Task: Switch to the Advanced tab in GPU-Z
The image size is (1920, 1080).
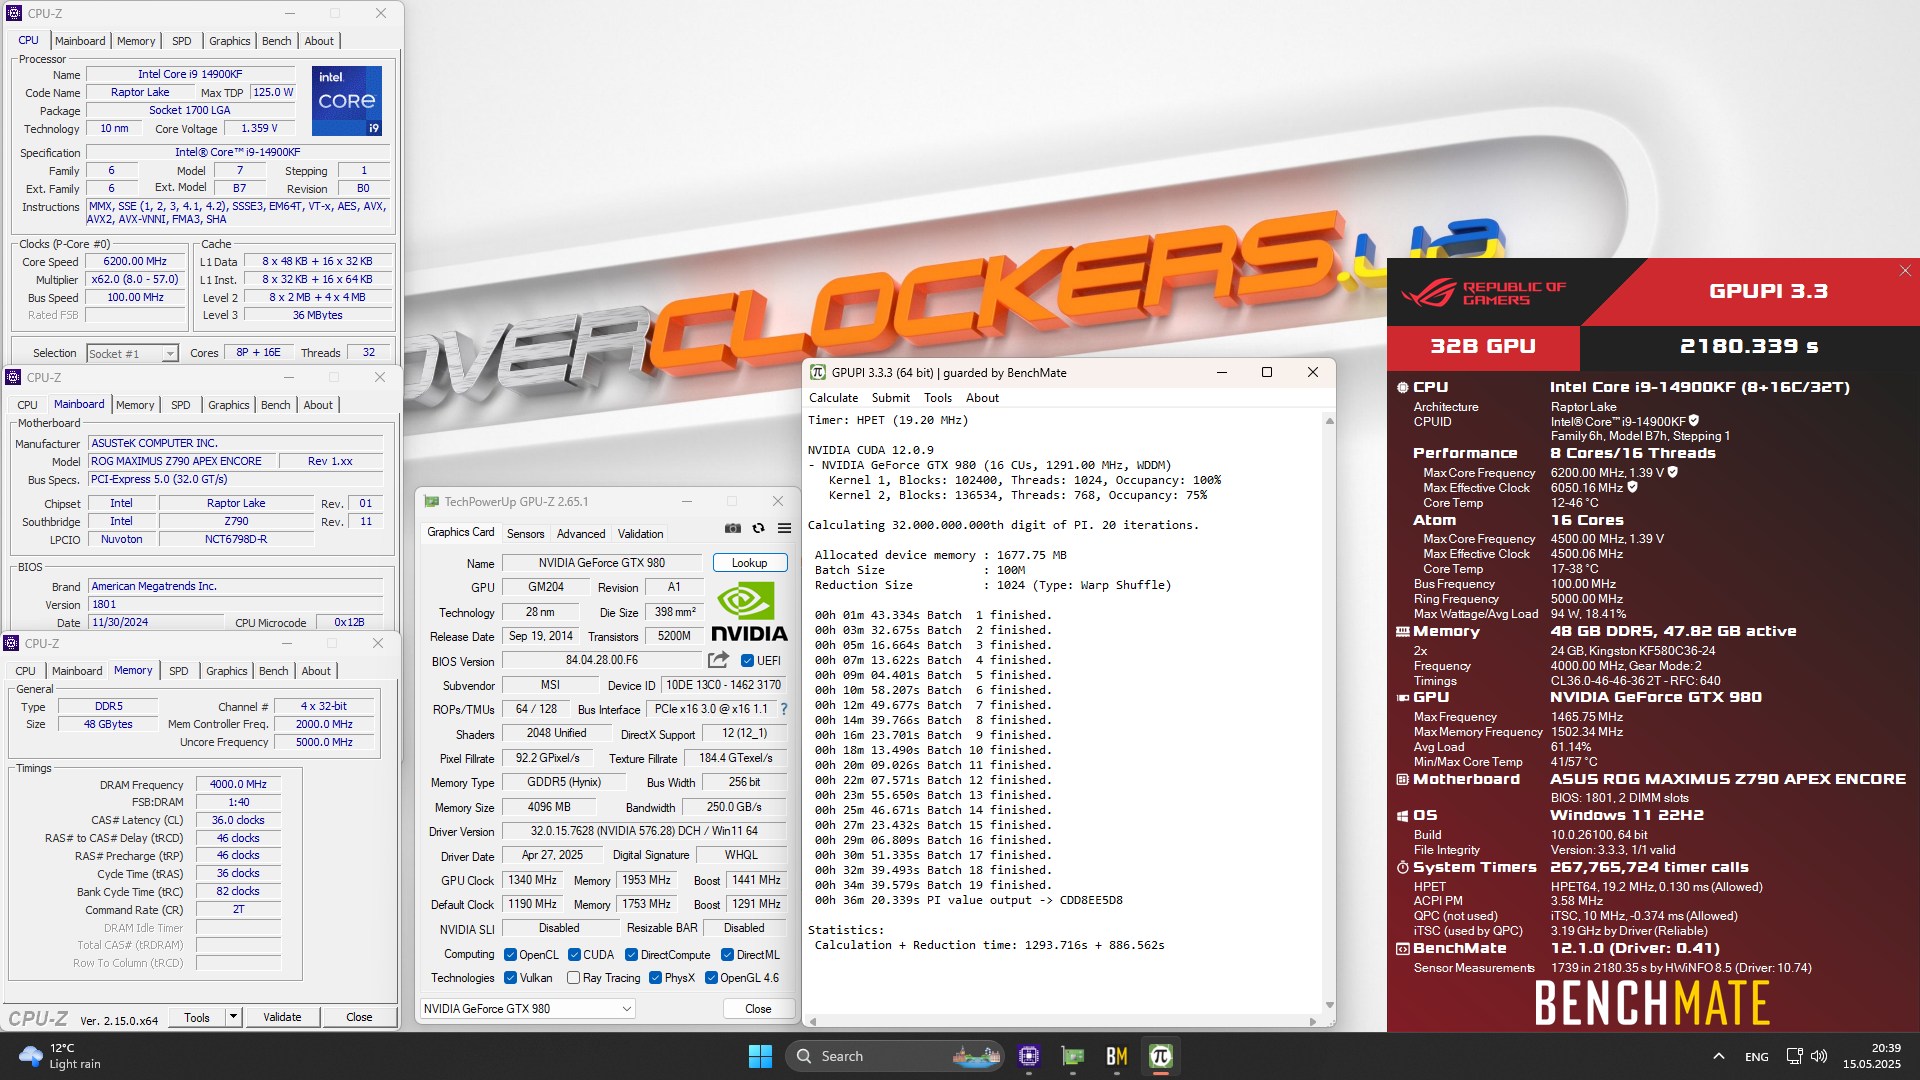Action: [x=581, y=533]
